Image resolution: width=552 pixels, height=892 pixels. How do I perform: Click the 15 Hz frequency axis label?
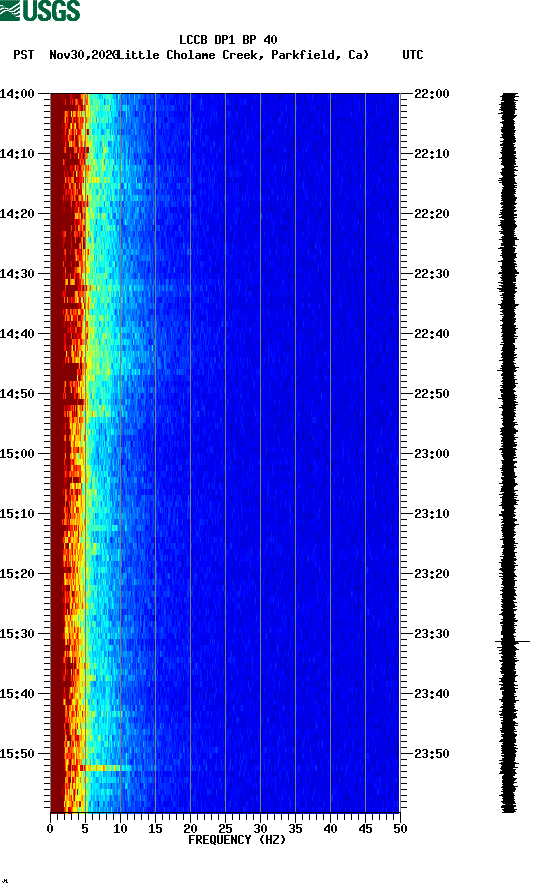(x=155, y=829)
